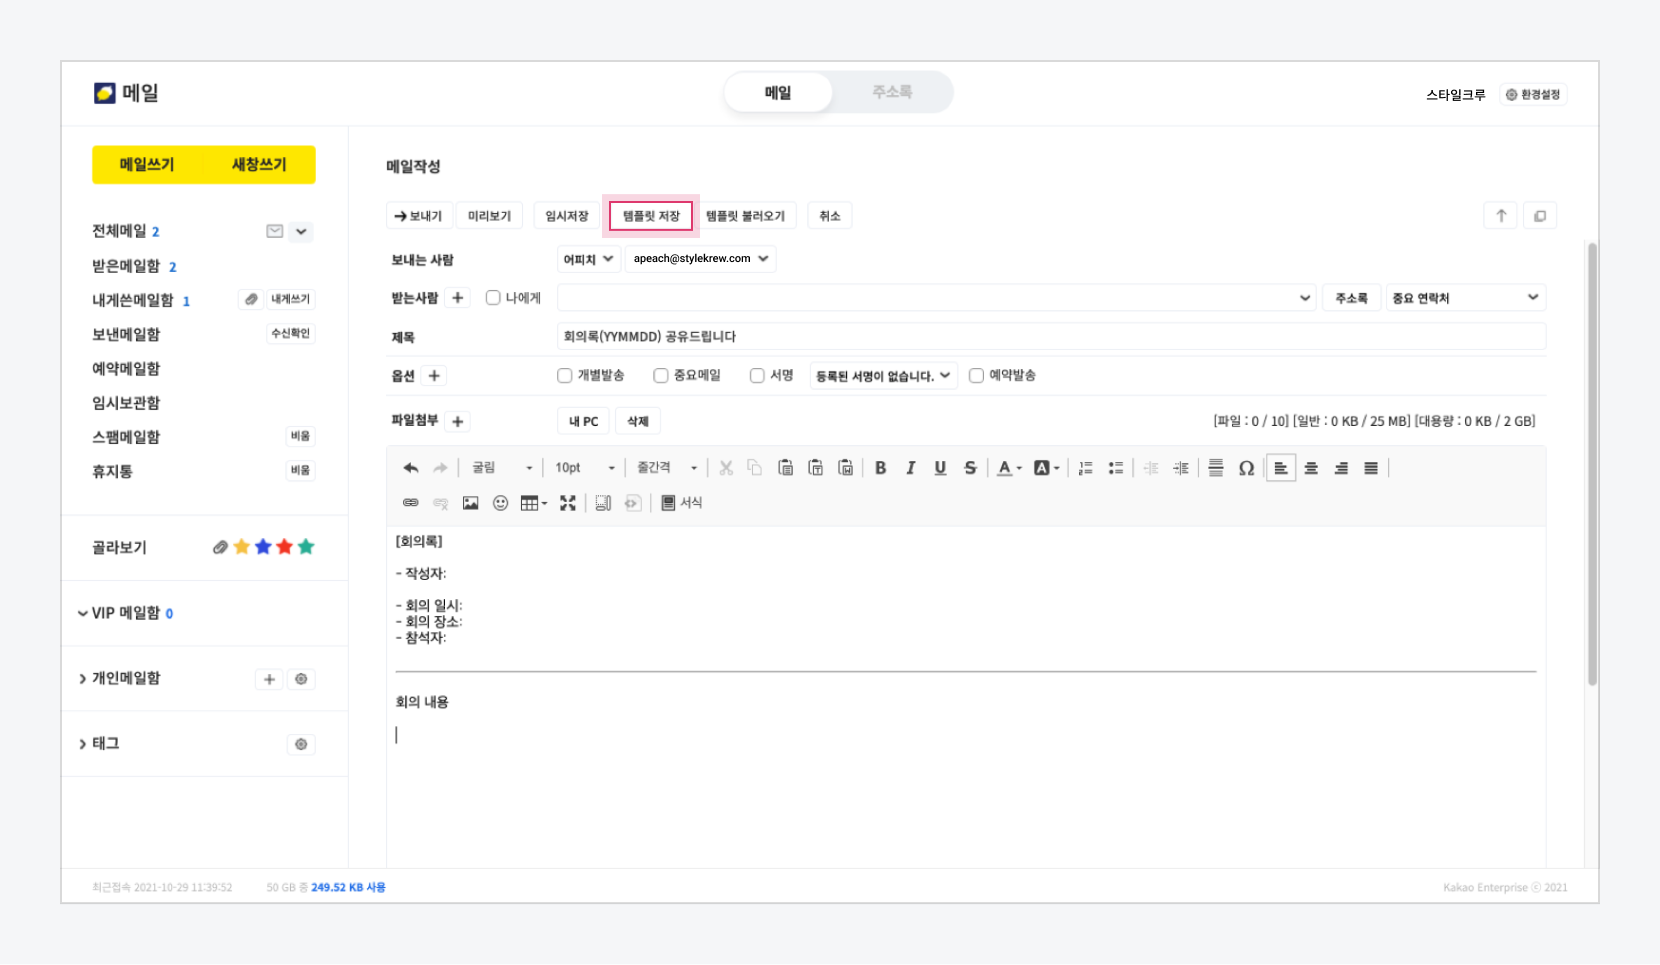Insert an emoticon using the smiley icon

pyautogui.click(x=500, y=503)
